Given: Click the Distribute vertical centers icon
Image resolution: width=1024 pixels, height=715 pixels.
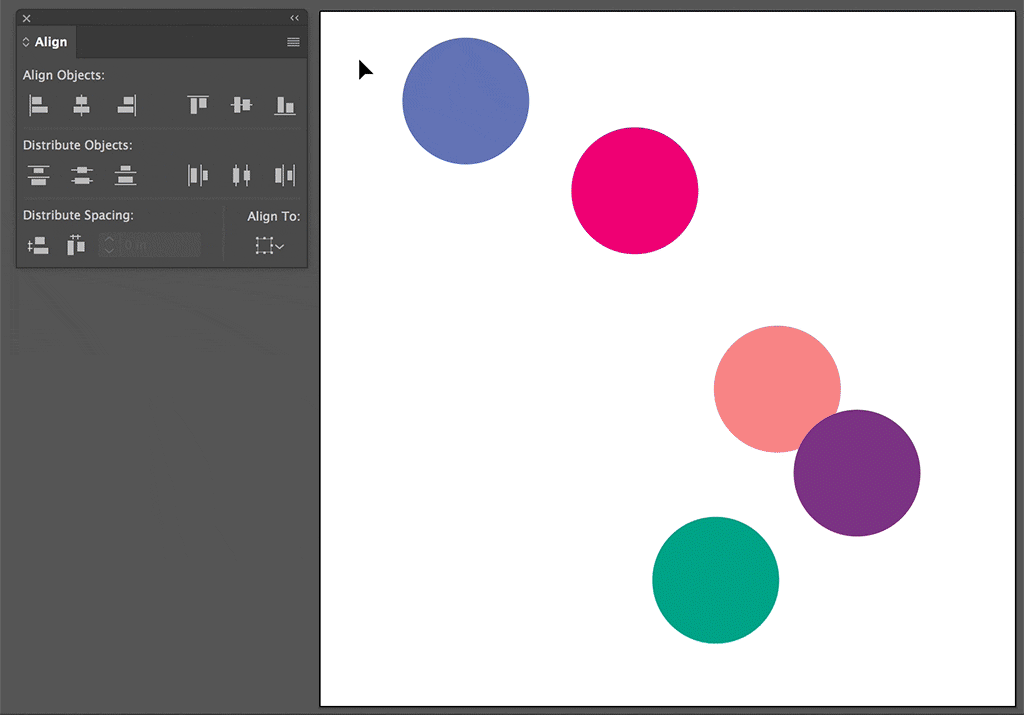Looking at the screenshot, I should (x=81, y=175).
